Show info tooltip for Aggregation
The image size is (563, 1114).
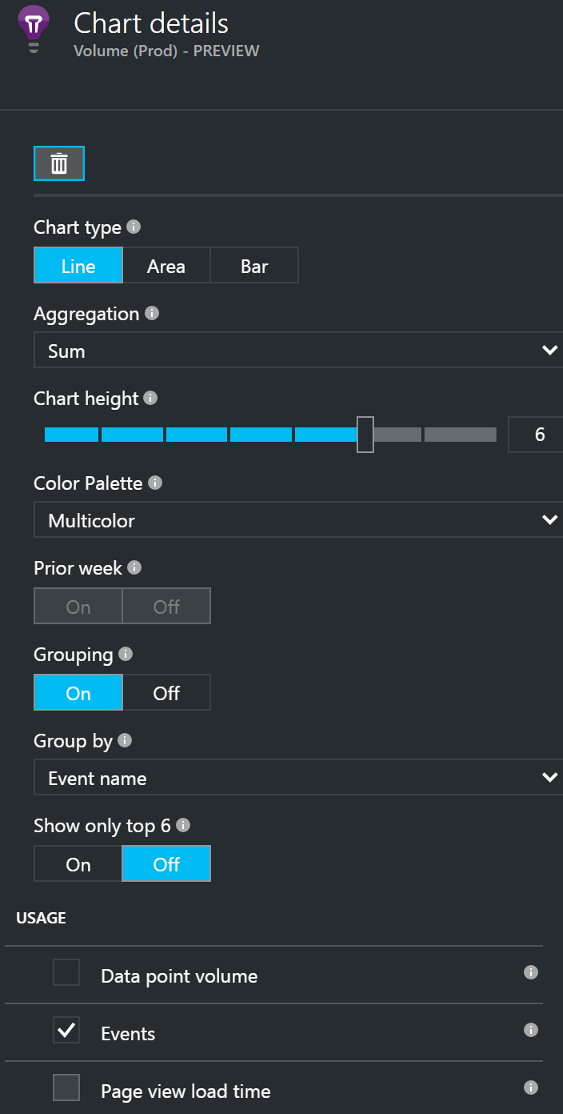(x=151, y=313)
